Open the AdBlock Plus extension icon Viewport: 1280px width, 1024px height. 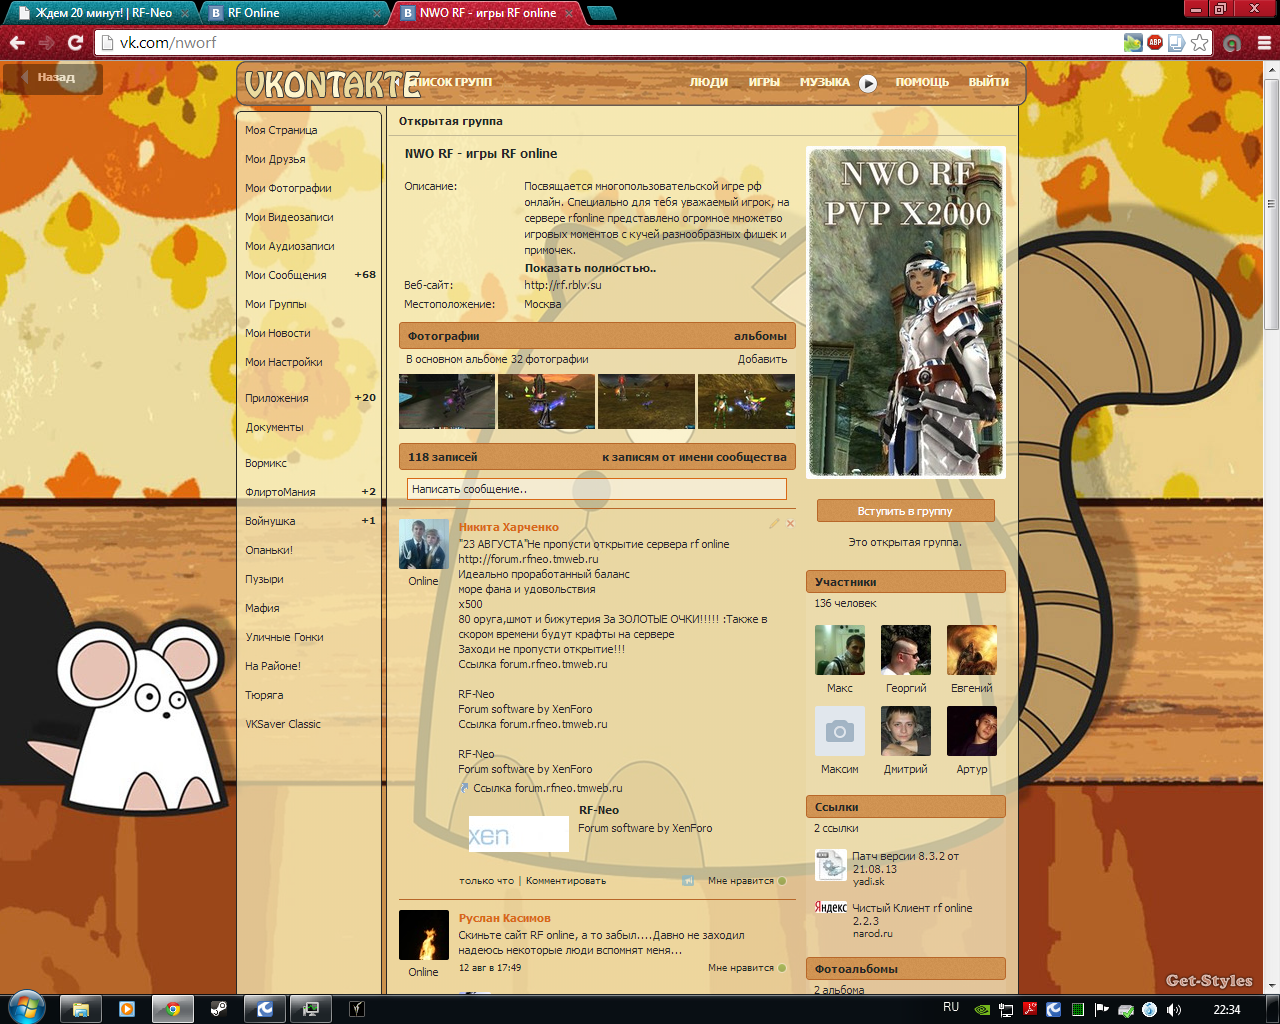click(x=1155, y=42)
